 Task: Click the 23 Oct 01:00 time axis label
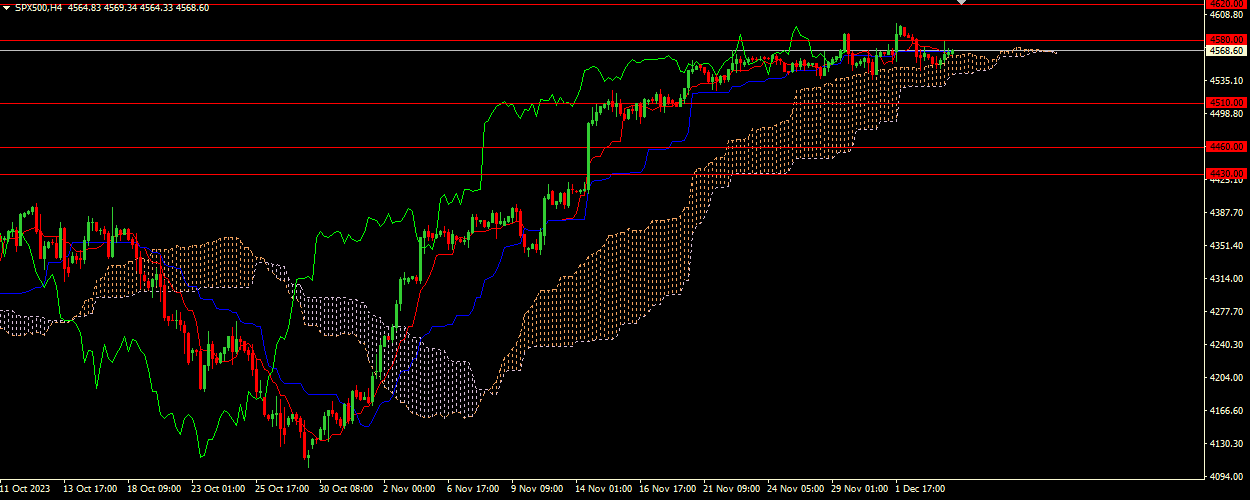(x=218, y=490)
